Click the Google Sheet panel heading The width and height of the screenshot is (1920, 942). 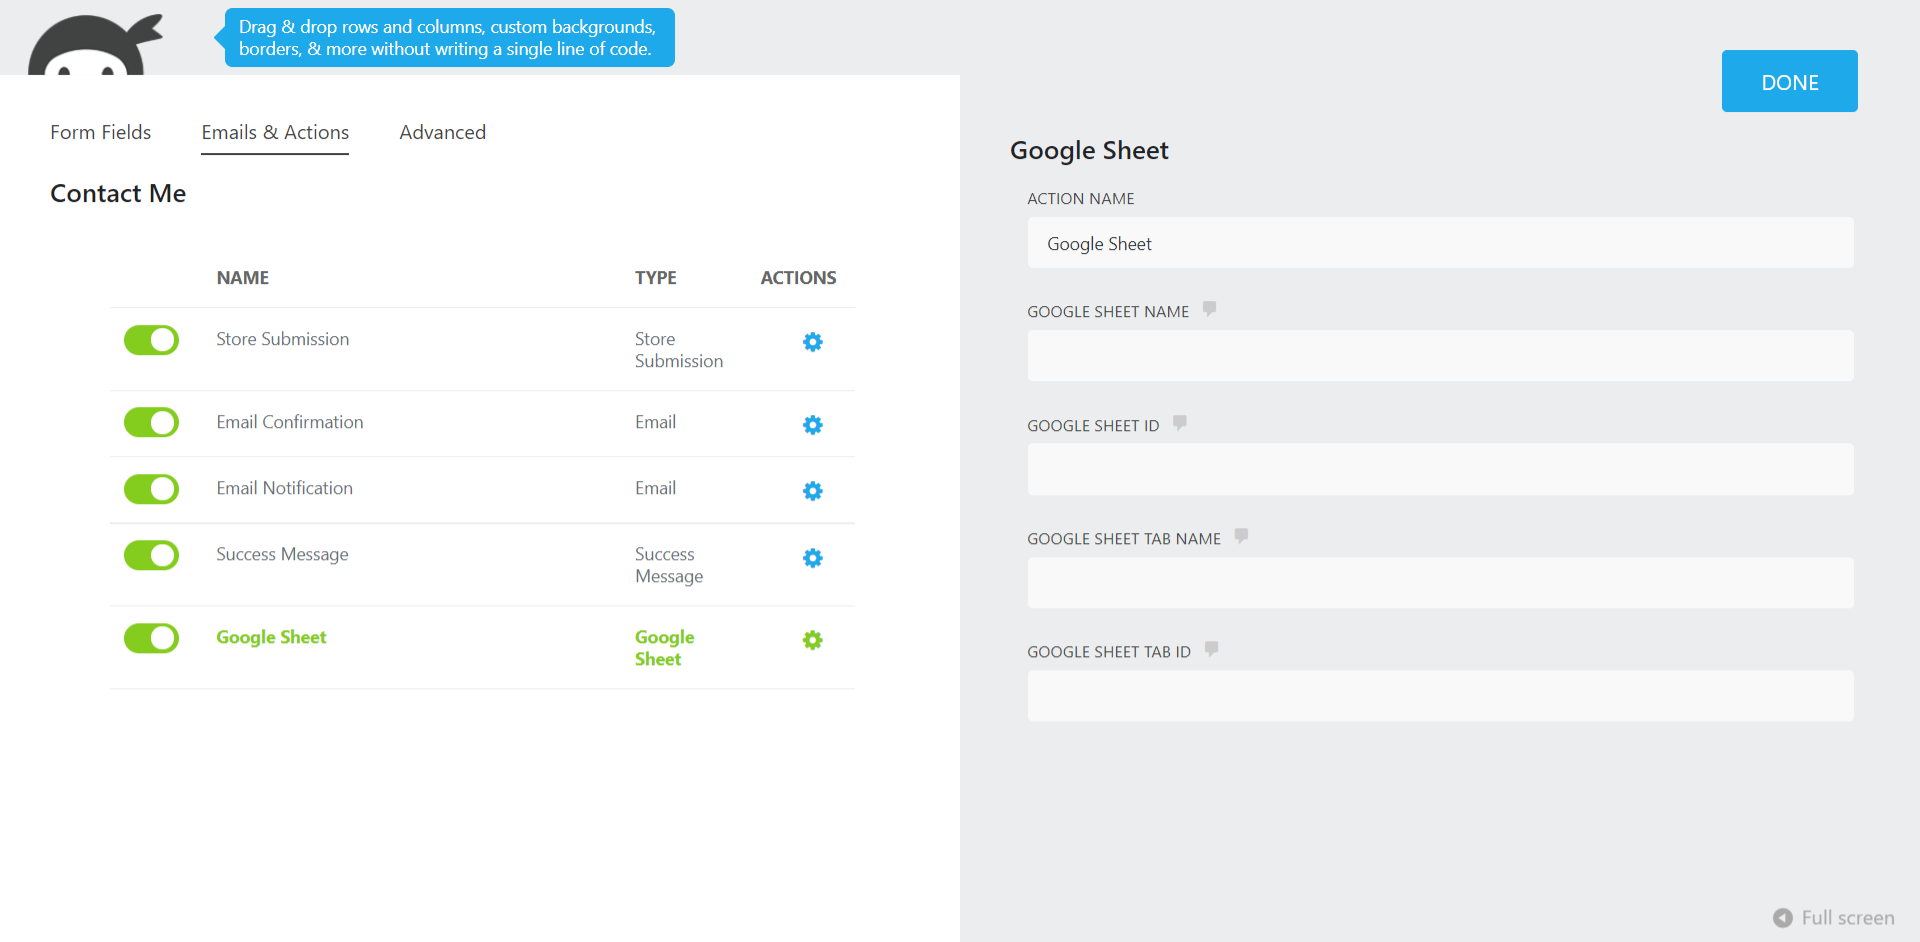(x=1089, y=150)
